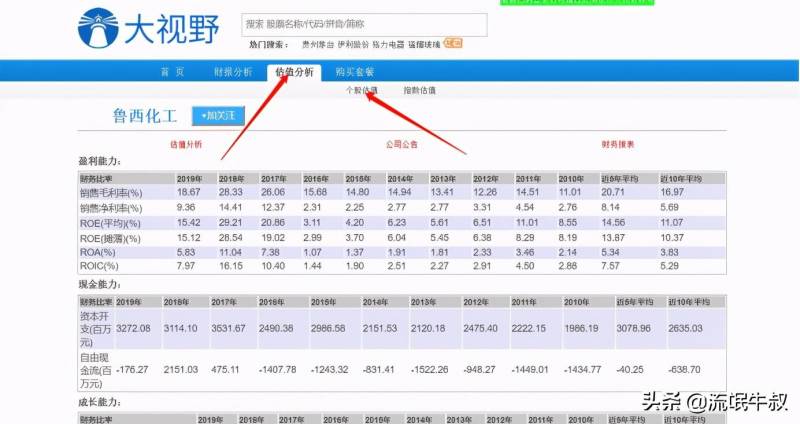Select the ROE(摊薄)(%) row label

[x=110, y=238]
